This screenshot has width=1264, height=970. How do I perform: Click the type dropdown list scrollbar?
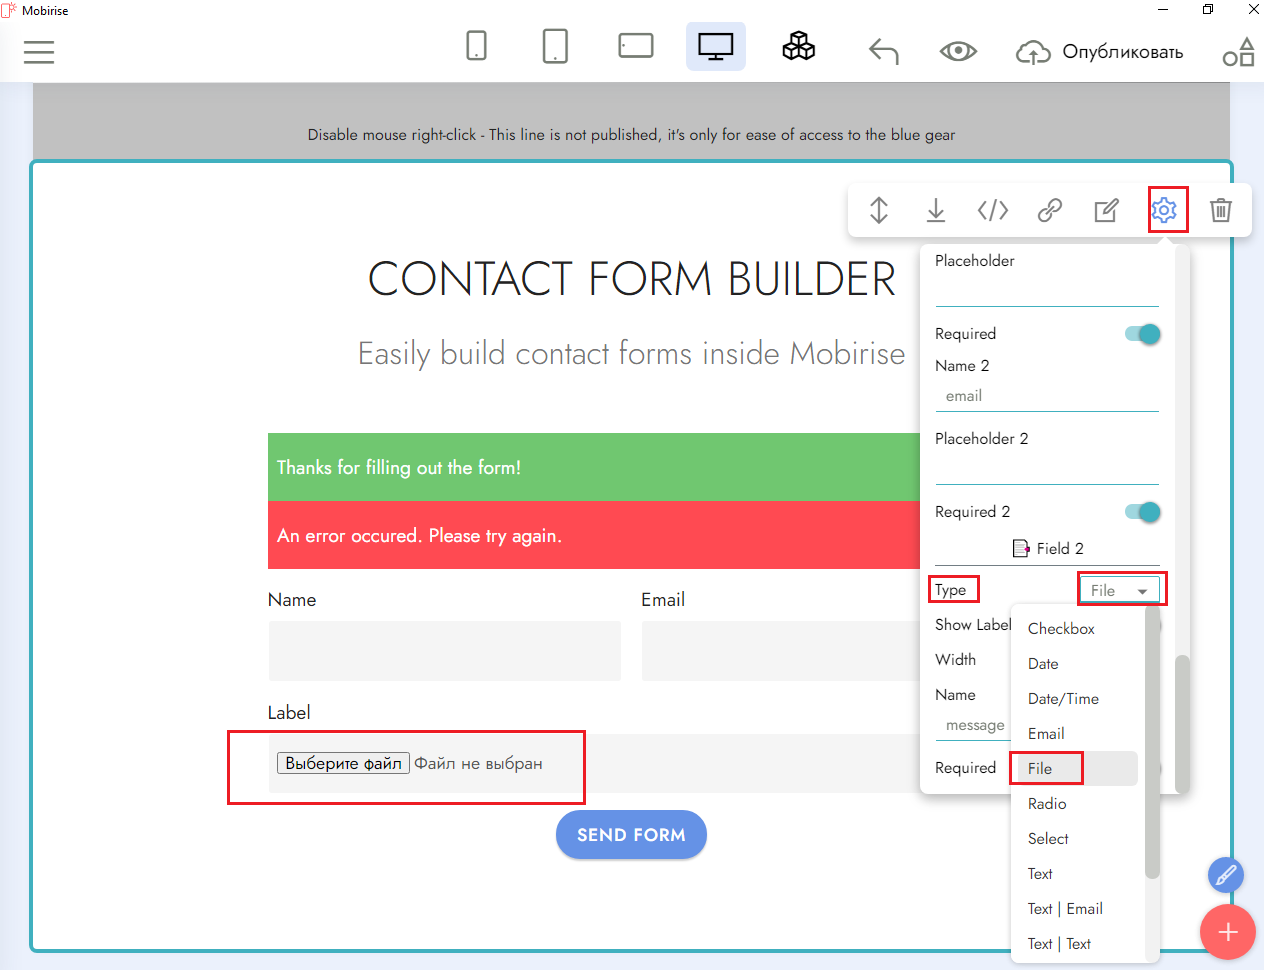pos(1152,742)
